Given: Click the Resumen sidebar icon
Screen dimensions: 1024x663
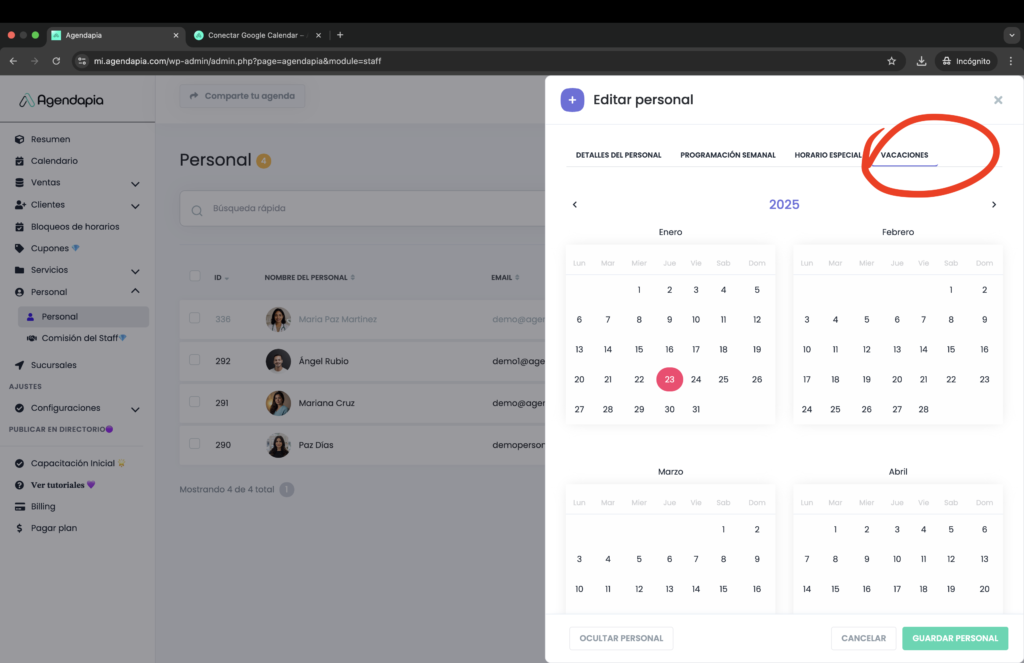Looking at the screenshot, I should tap(20, 139).
